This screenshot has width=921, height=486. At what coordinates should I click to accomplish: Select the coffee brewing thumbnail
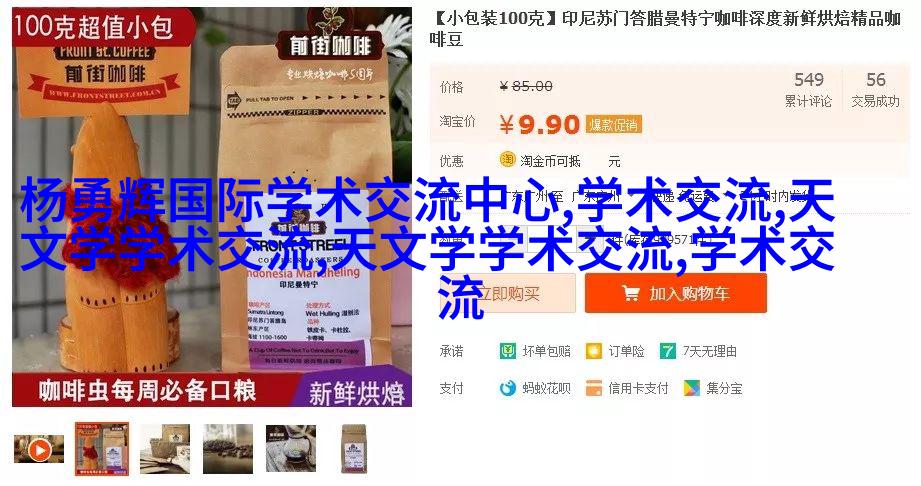[x=291, y=449]
